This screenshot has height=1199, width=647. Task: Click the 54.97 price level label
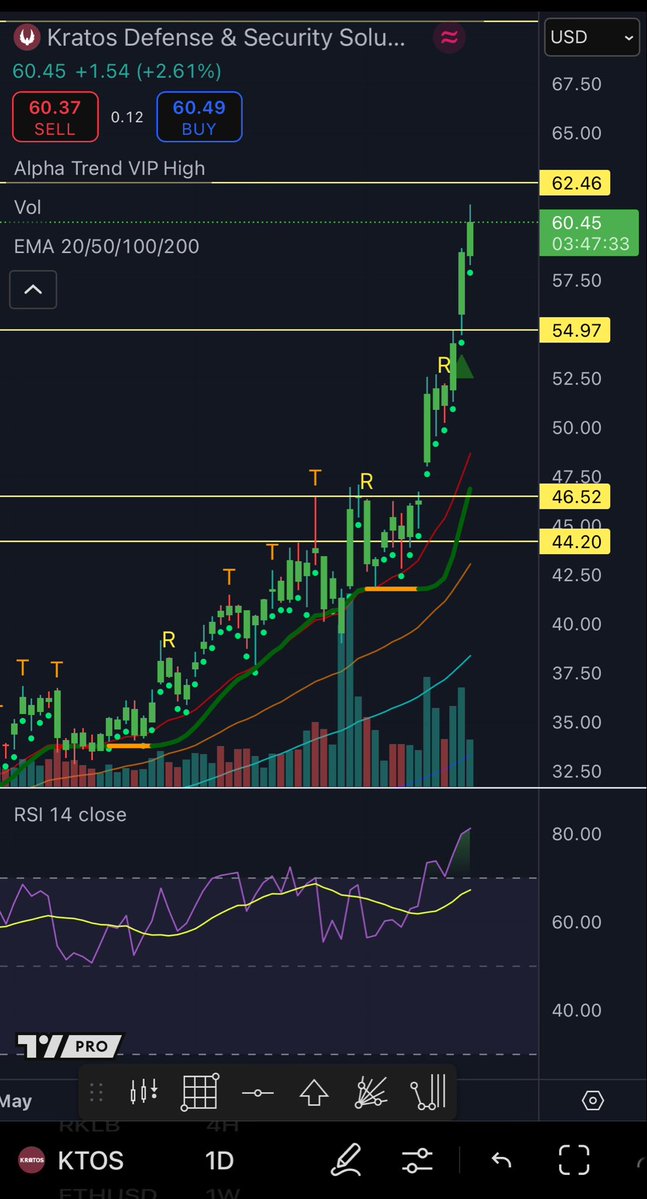point(575,330)
